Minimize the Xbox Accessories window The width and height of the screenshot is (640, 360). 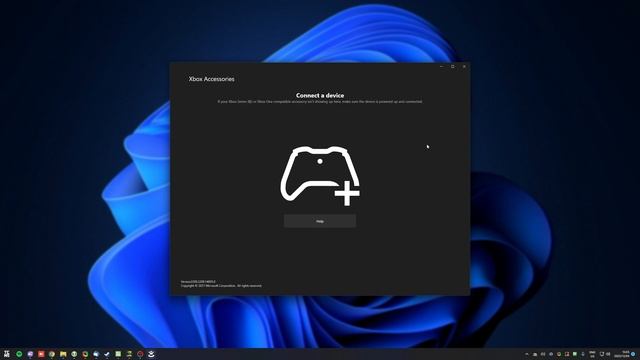pyautogui.click(x=441, y=67)
